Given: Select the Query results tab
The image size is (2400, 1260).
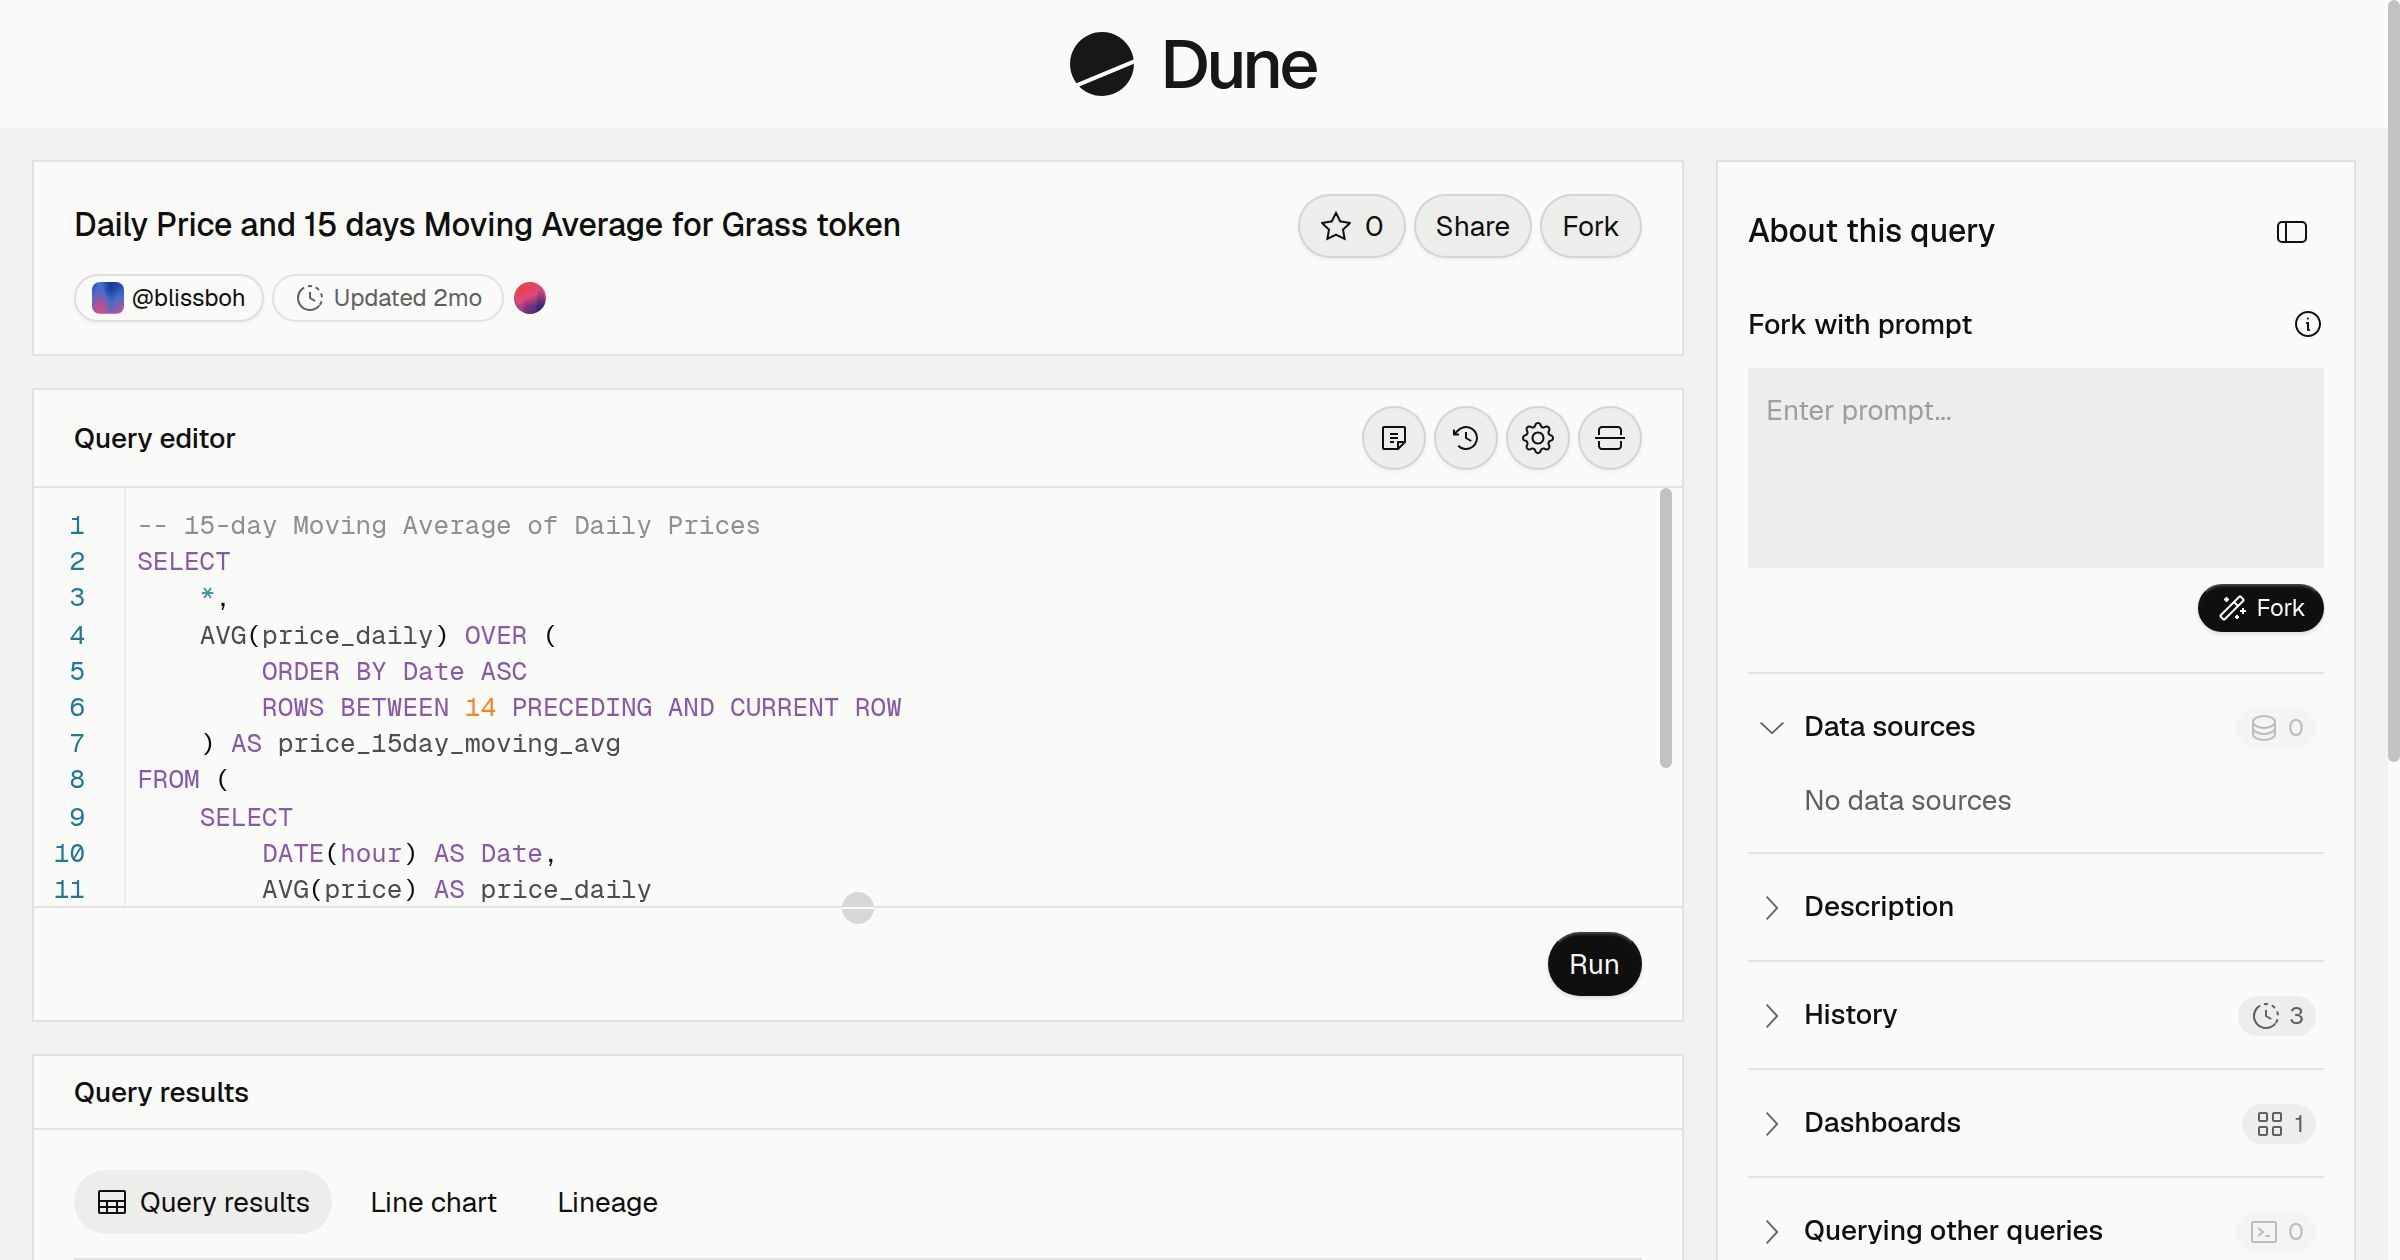Looking at the screenshot, I should tap(203, 1202).
